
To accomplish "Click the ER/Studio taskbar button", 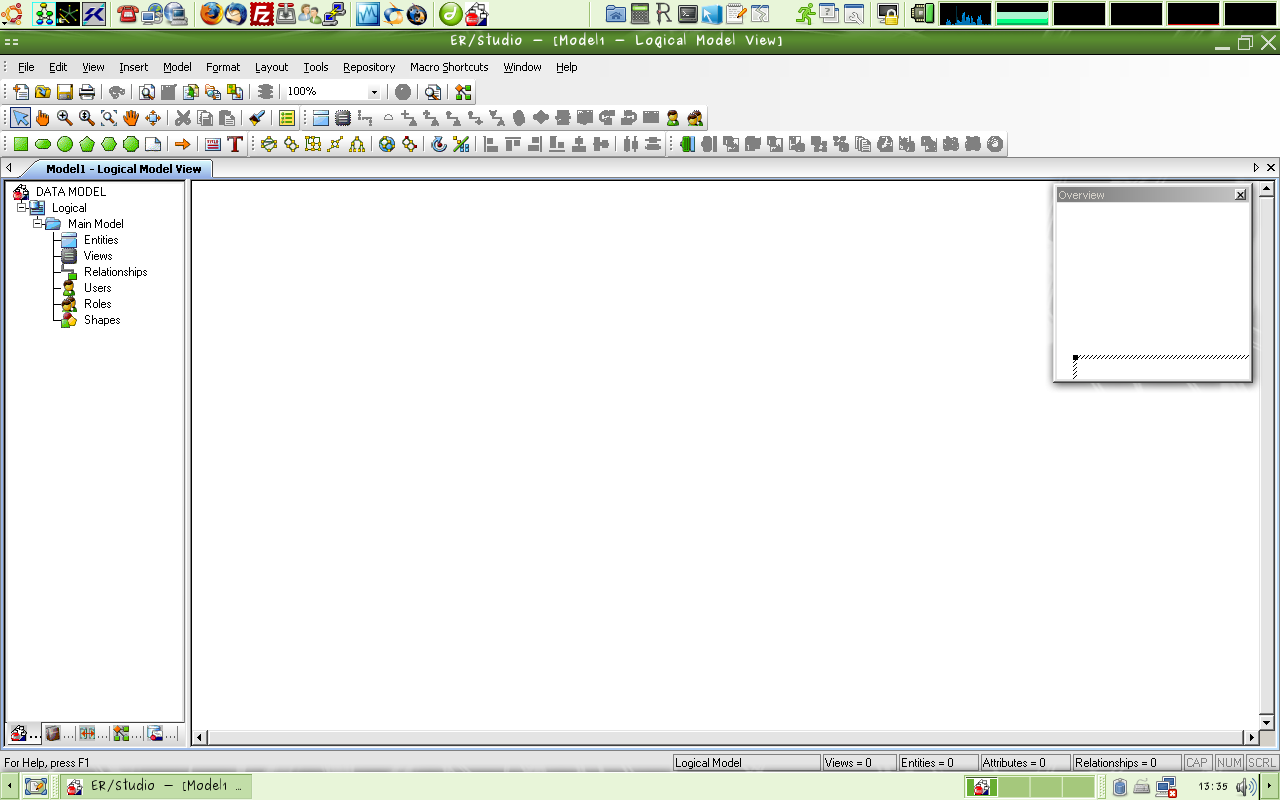I will click(x=155, y=786).
